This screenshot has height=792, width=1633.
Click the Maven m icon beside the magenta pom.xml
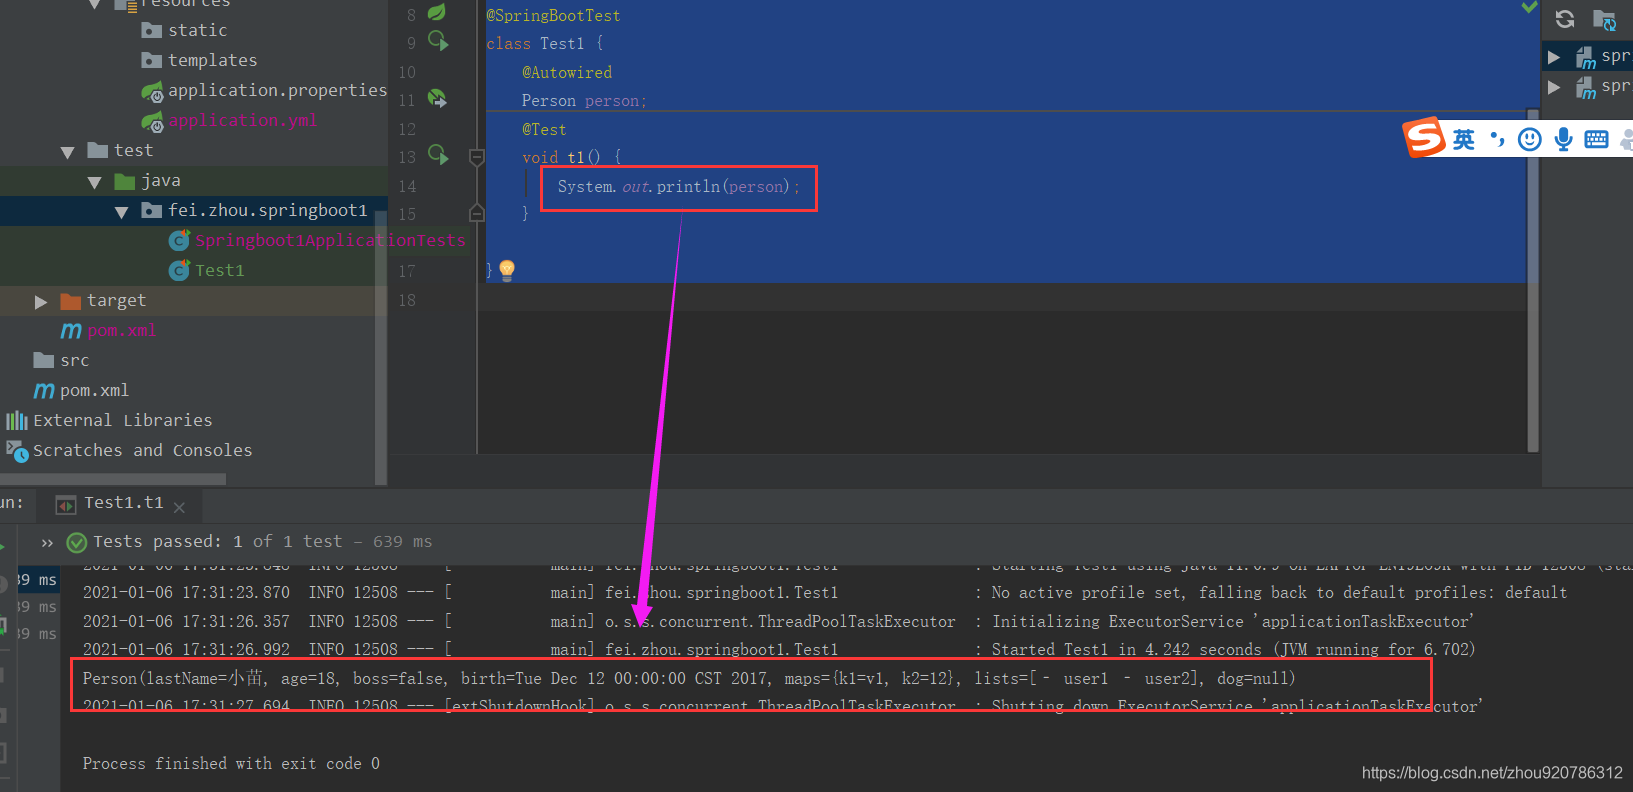(x=71, y=330)
